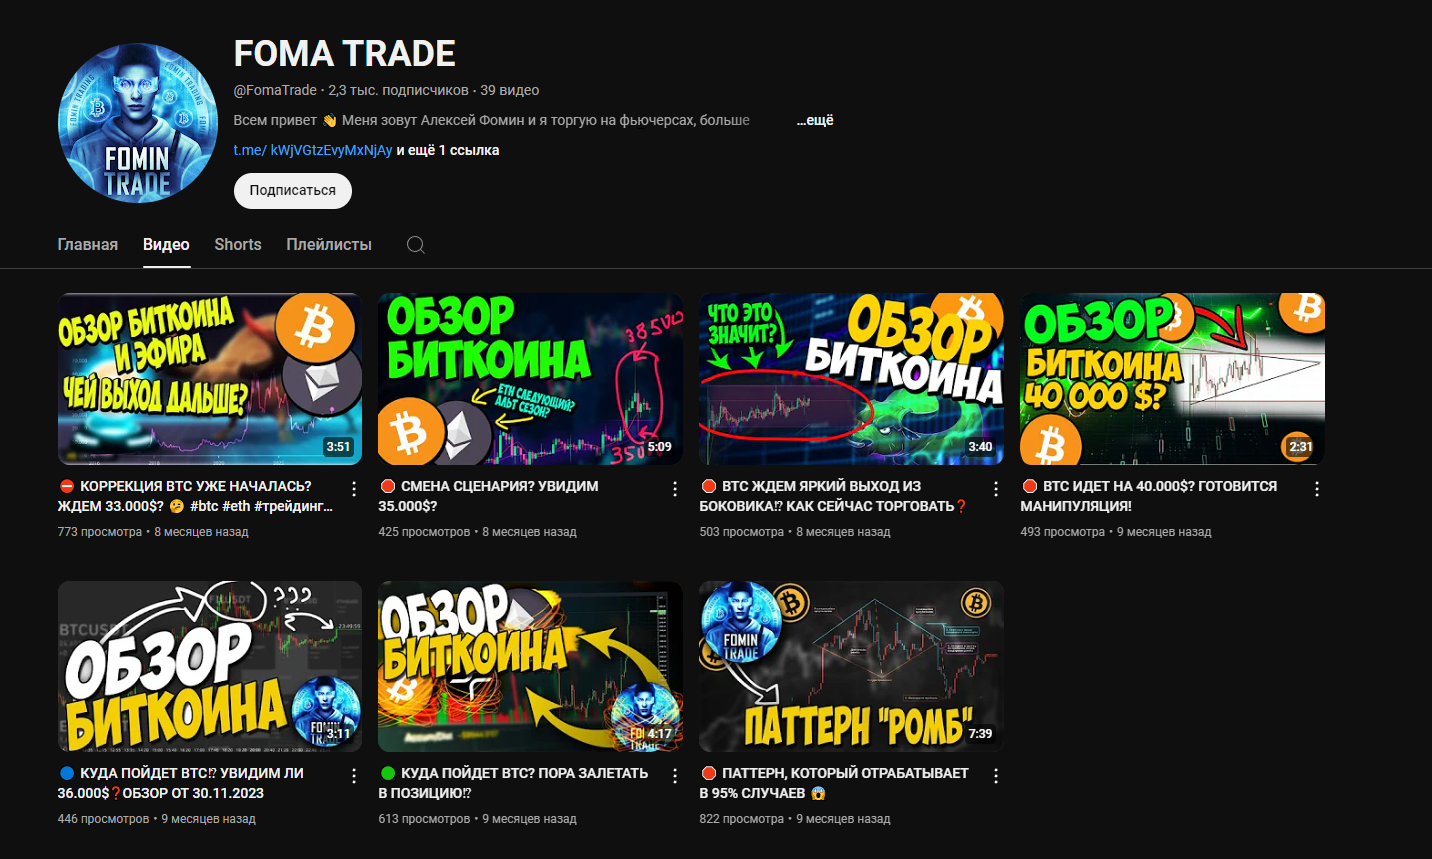Open three-dot menu for 'BTC ЖДЕМ ЯРКИЙ ВЫХОД' video
Viewport: 1432px width, 859px height.
tap(996, 489)
